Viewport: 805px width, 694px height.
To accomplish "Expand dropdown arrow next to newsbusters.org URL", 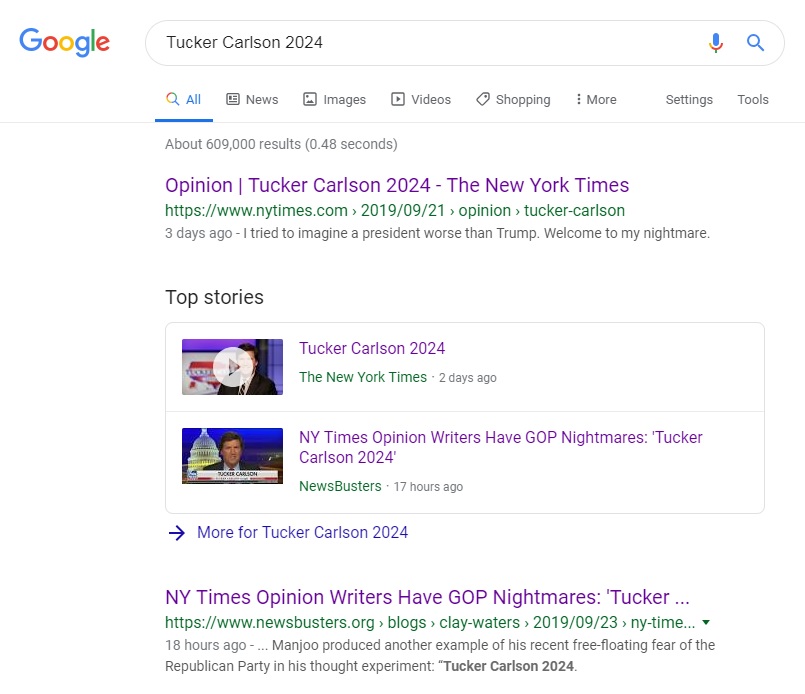I will [x=706, y=623].
